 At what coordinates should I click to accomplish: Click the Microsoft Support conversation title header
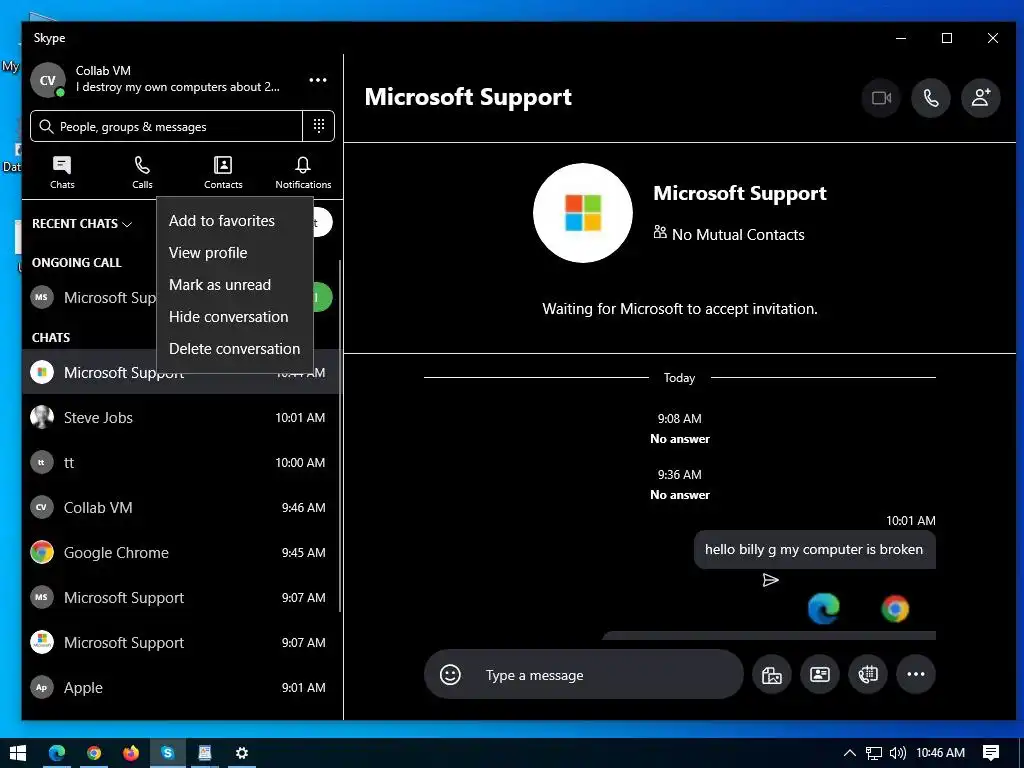coord(468,97)
